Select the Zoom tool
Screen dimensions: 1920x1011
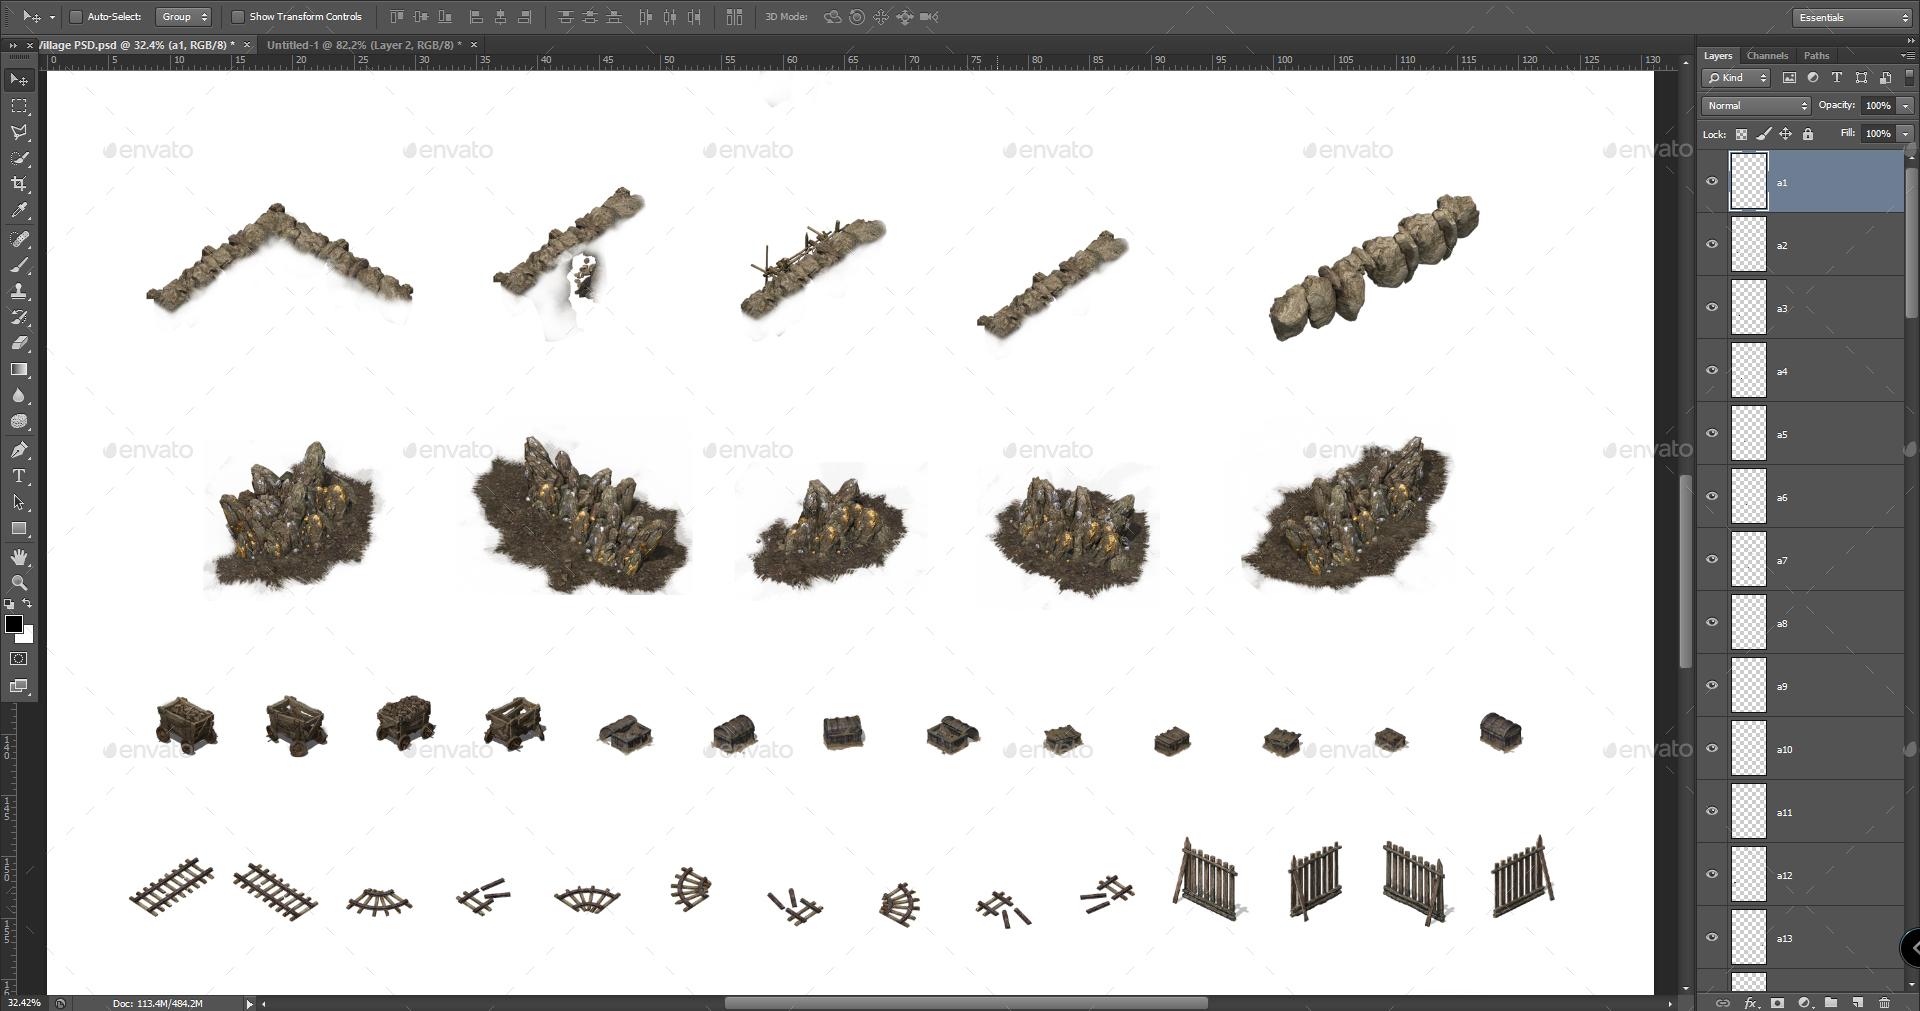[19, 583]
